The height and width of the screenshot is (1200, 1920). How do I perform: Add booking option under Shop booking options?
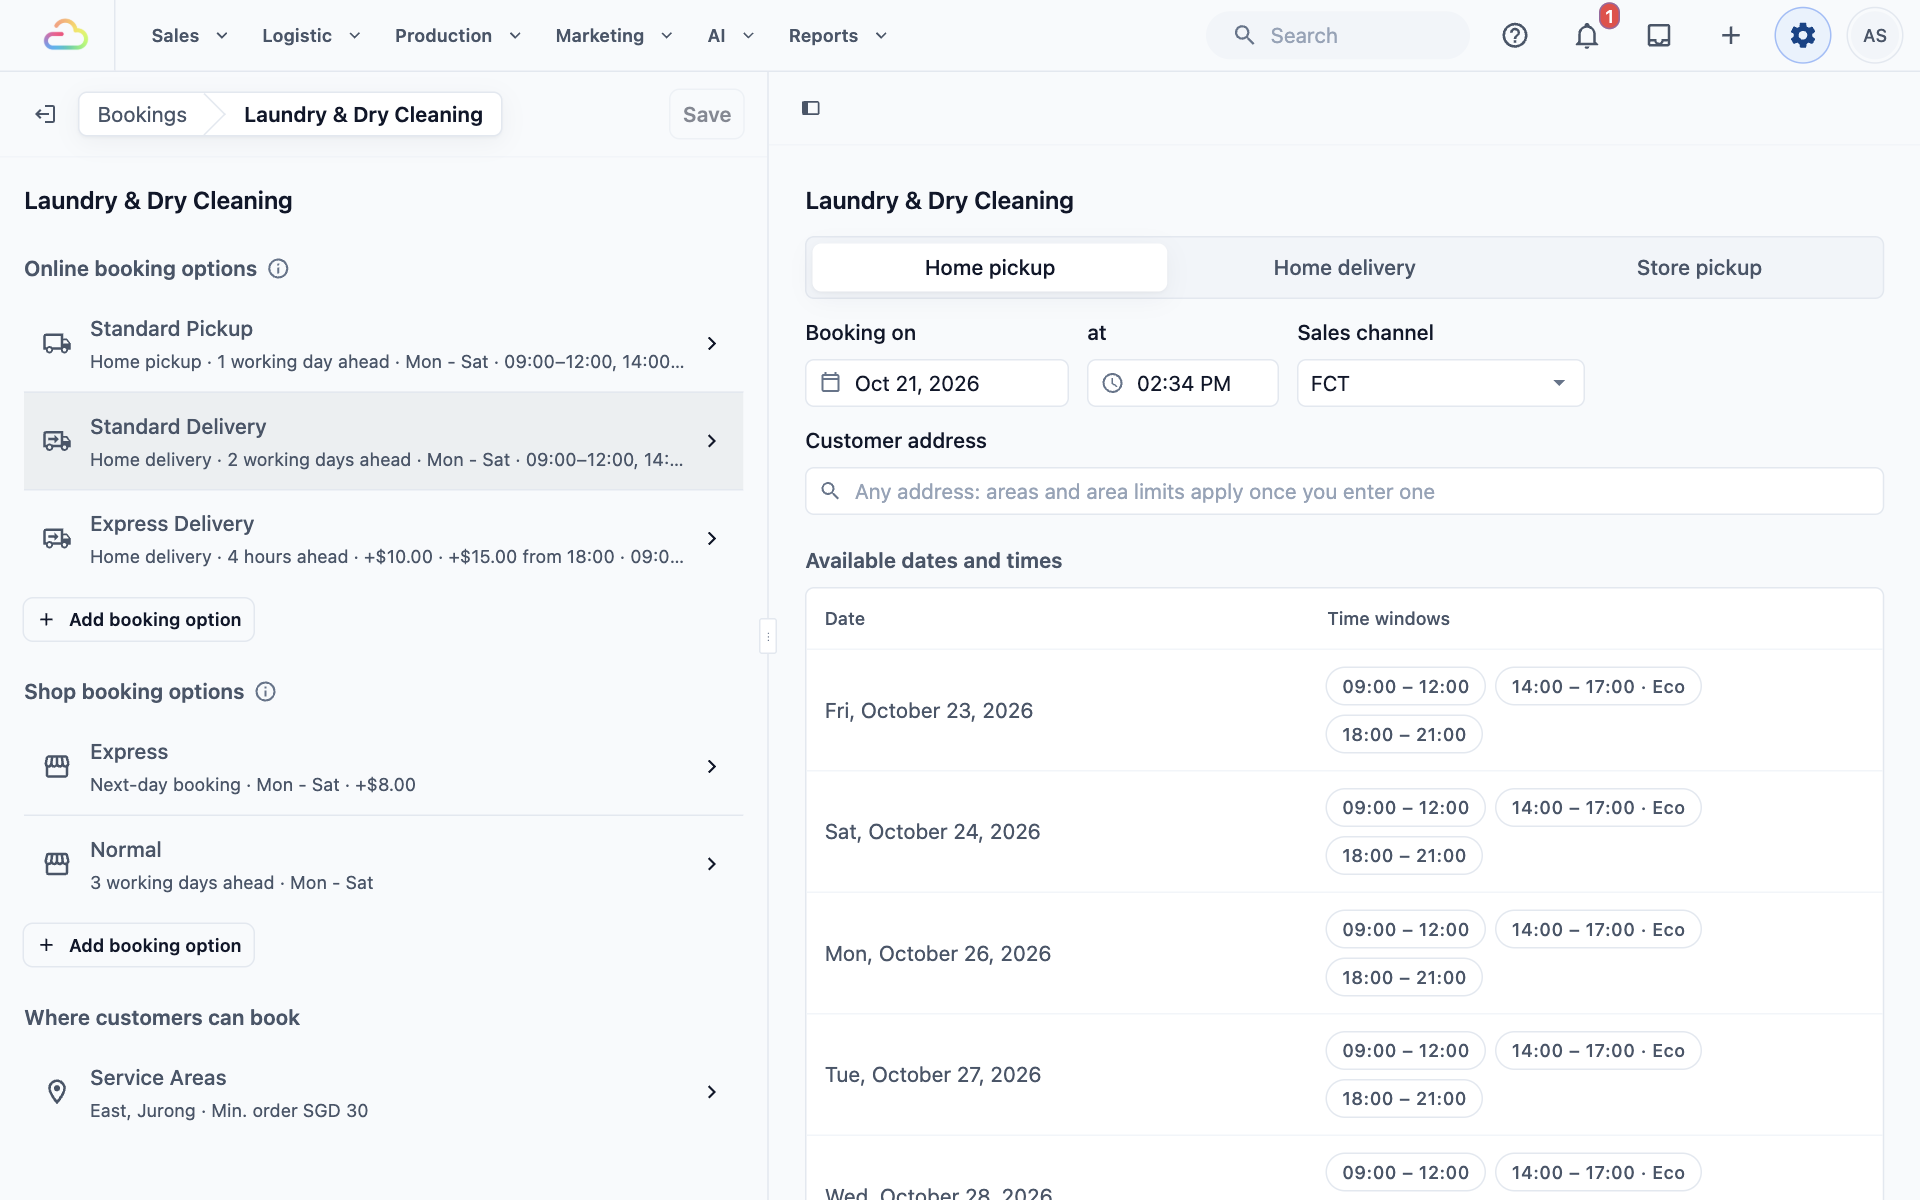tap(139, 945)
